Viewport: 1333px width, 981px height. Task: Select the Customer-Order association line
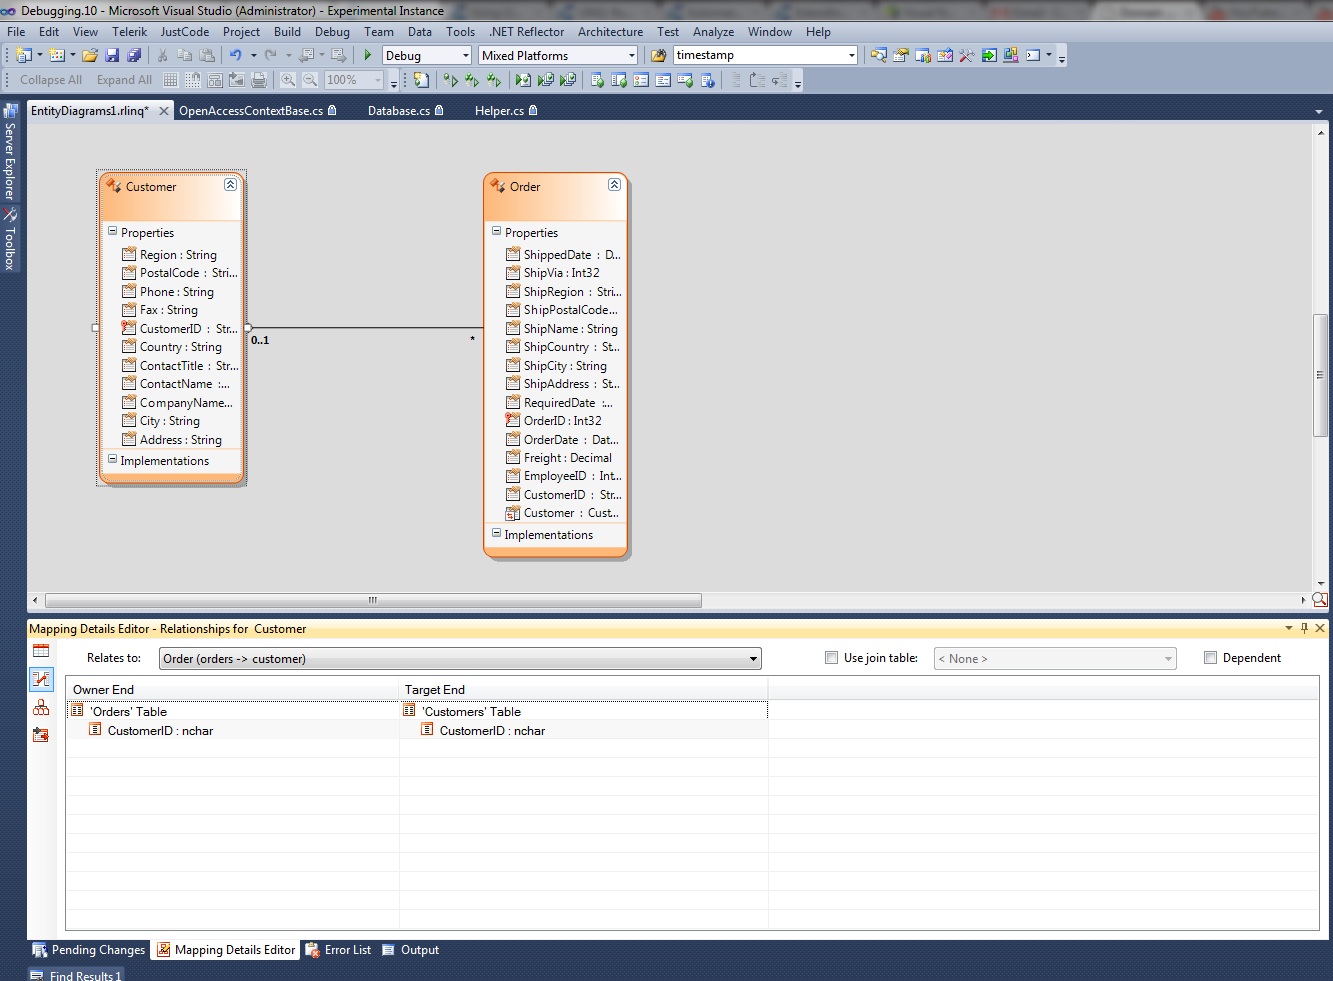[x=366, y=327]
